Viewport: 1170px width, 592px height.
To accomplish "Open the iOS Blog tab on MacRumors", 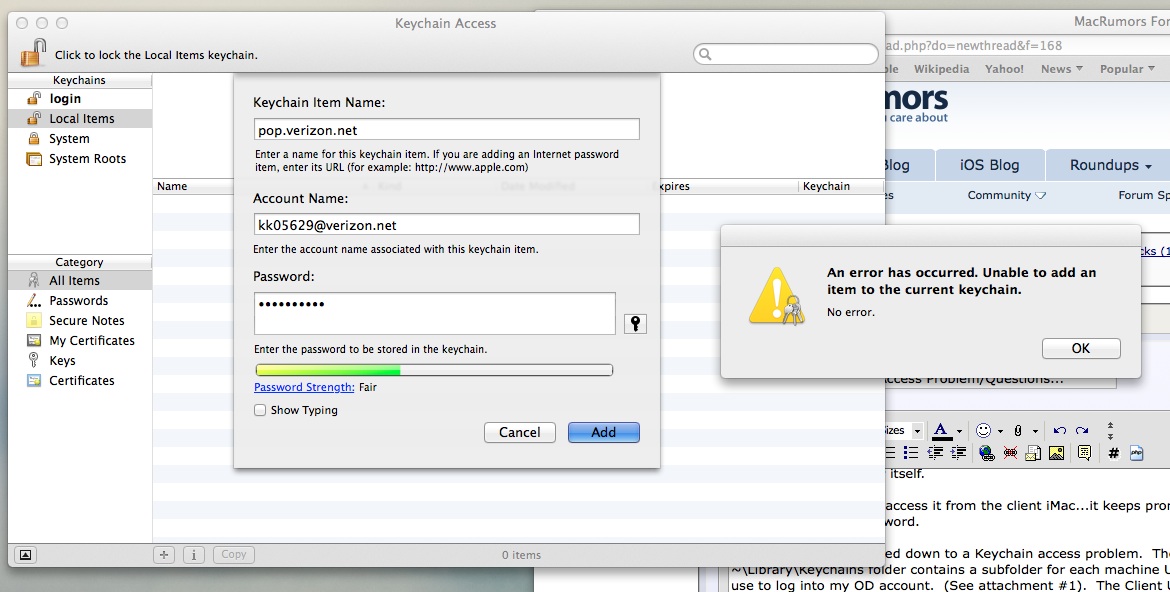I will 989,165.
